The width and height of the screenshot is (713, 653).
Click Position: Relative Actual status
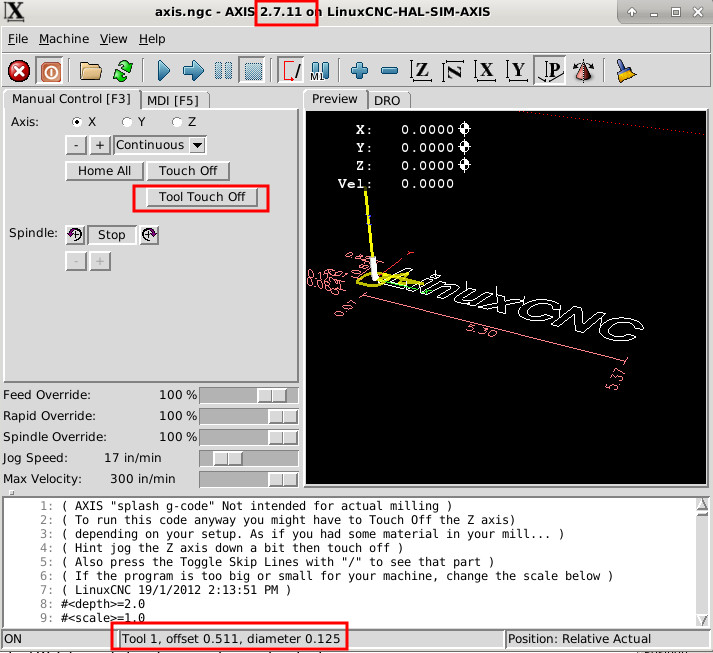point(579,639)
